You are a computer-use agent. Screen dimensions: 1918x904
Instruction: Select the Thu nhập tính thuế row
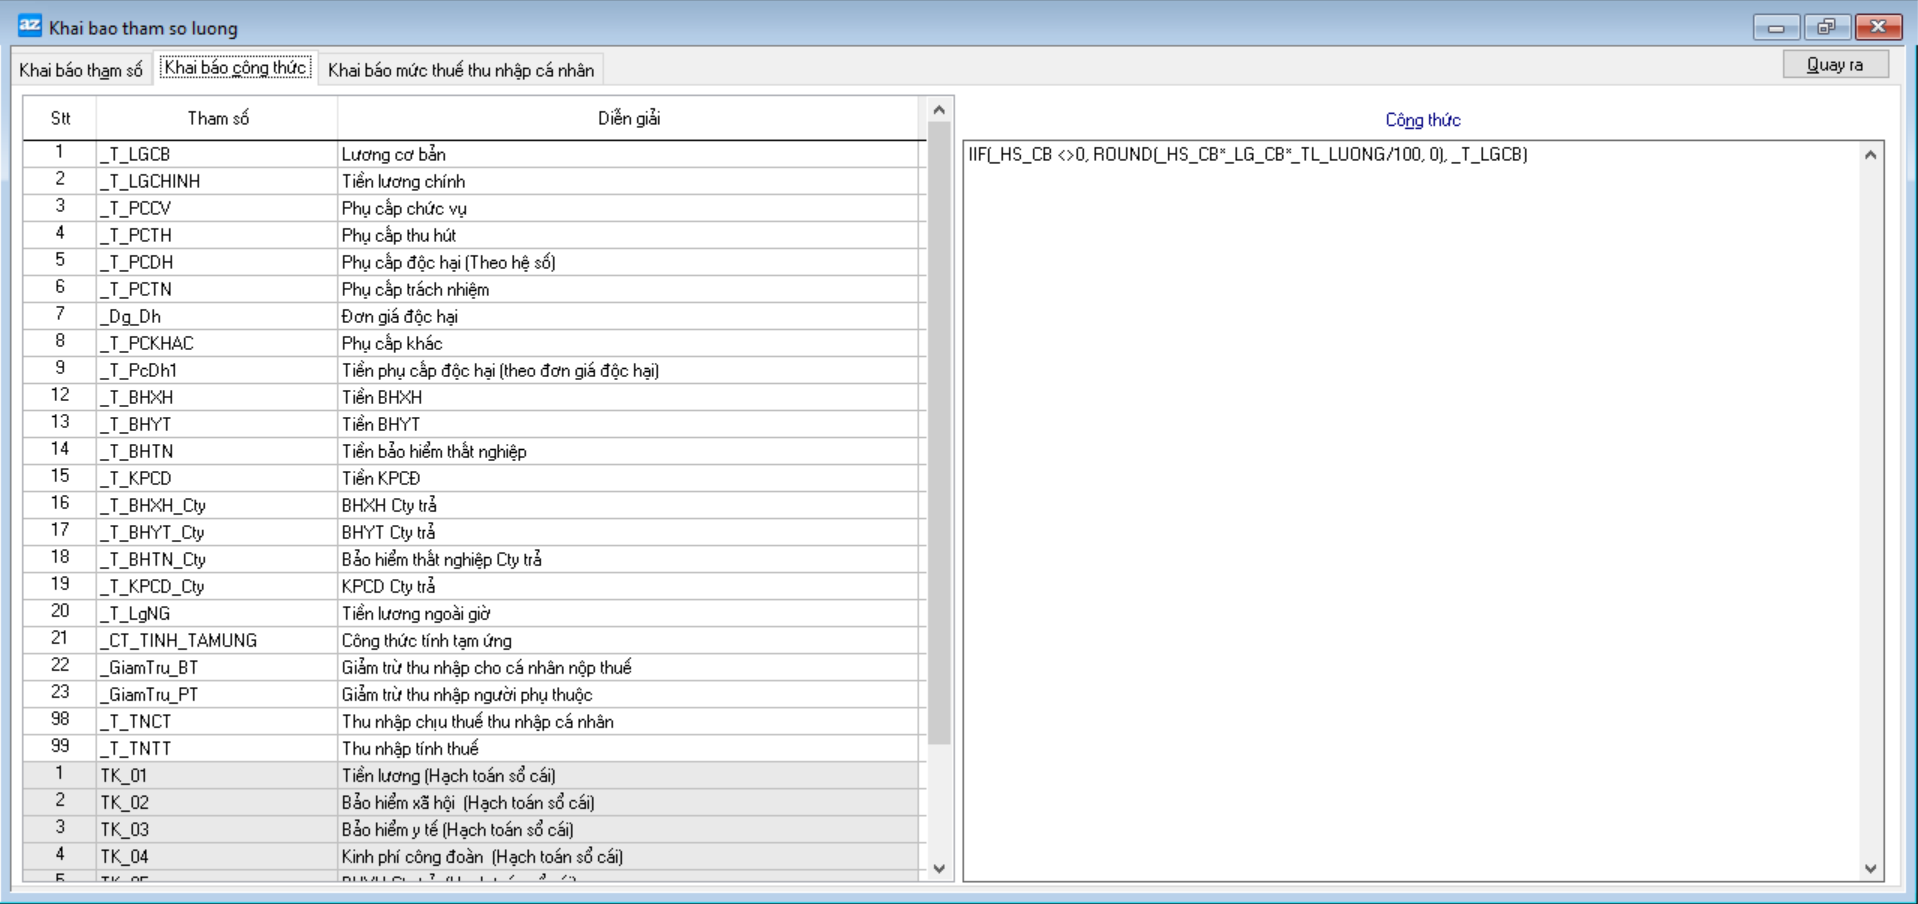click(x=630, y=748)
